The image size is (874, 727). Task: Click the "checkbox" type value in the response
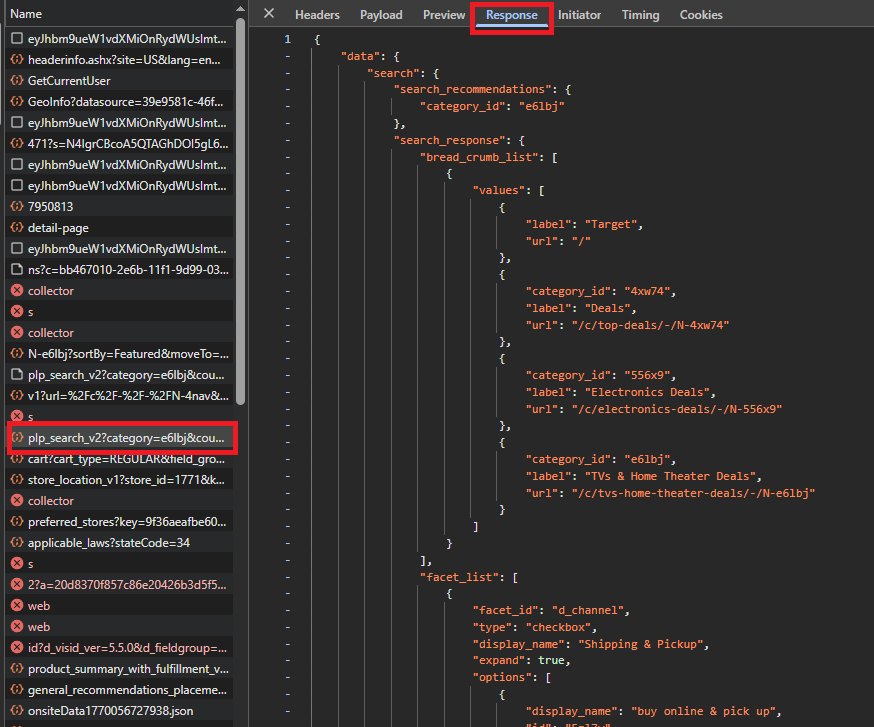558,627
